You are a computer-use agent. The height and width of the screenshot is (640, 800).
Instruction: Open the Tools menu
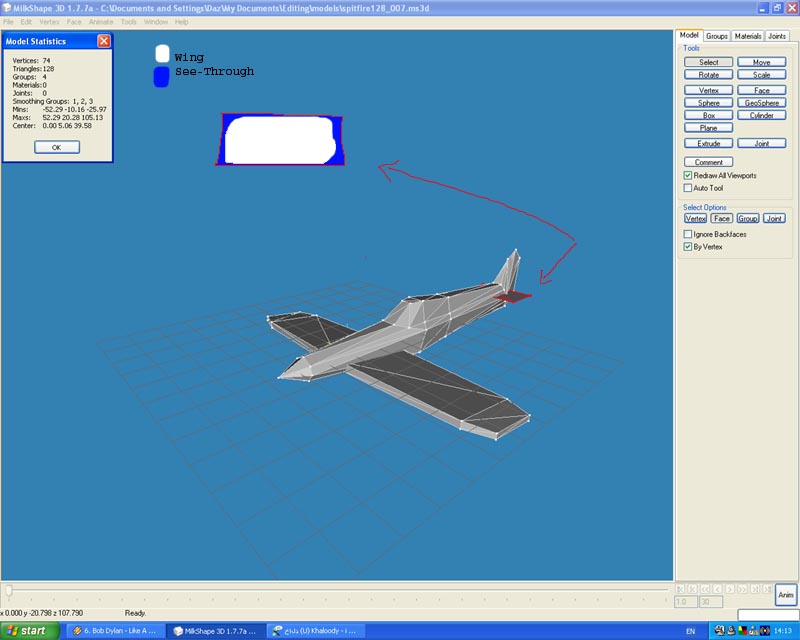pos(128,21)
